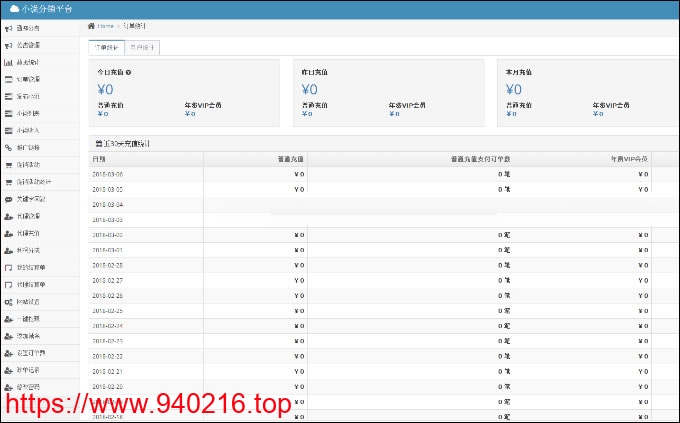Open 数据统计 via the bar chart icon
This screenshot has height=423, width=680.
click(x=8, y=62)
